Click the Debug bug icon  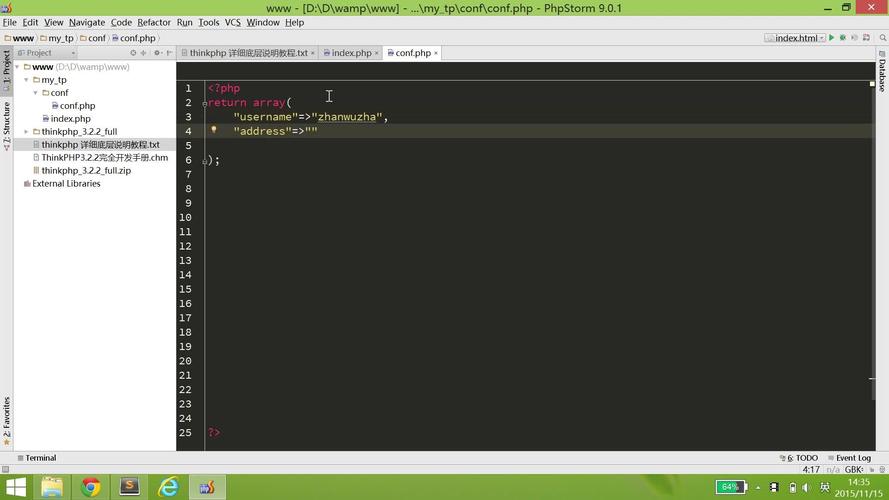[x=844, y=38]
